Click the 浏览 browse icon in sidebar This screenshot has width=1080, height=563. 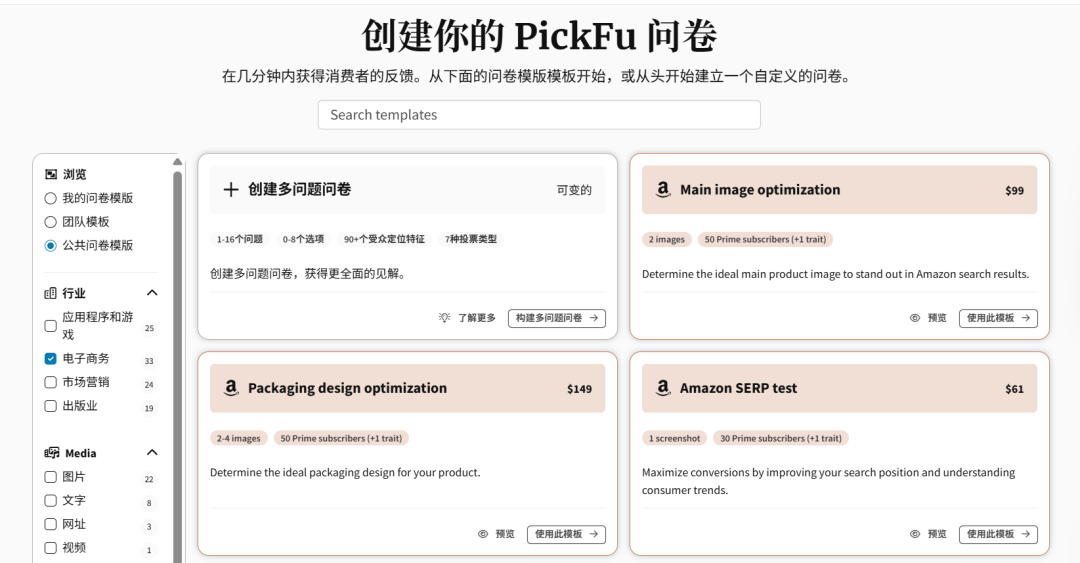(50, 174)
